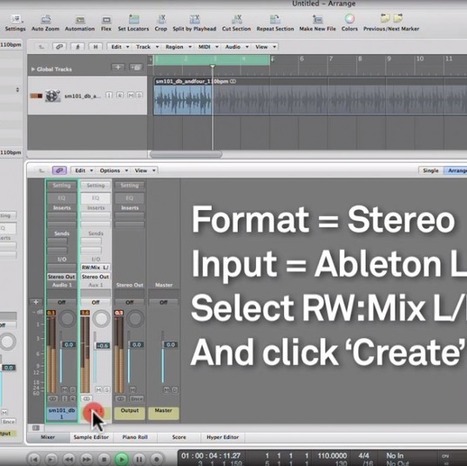Mute the sm101_db_a track in header
This screenshot has width=467, height=466.
130,95
